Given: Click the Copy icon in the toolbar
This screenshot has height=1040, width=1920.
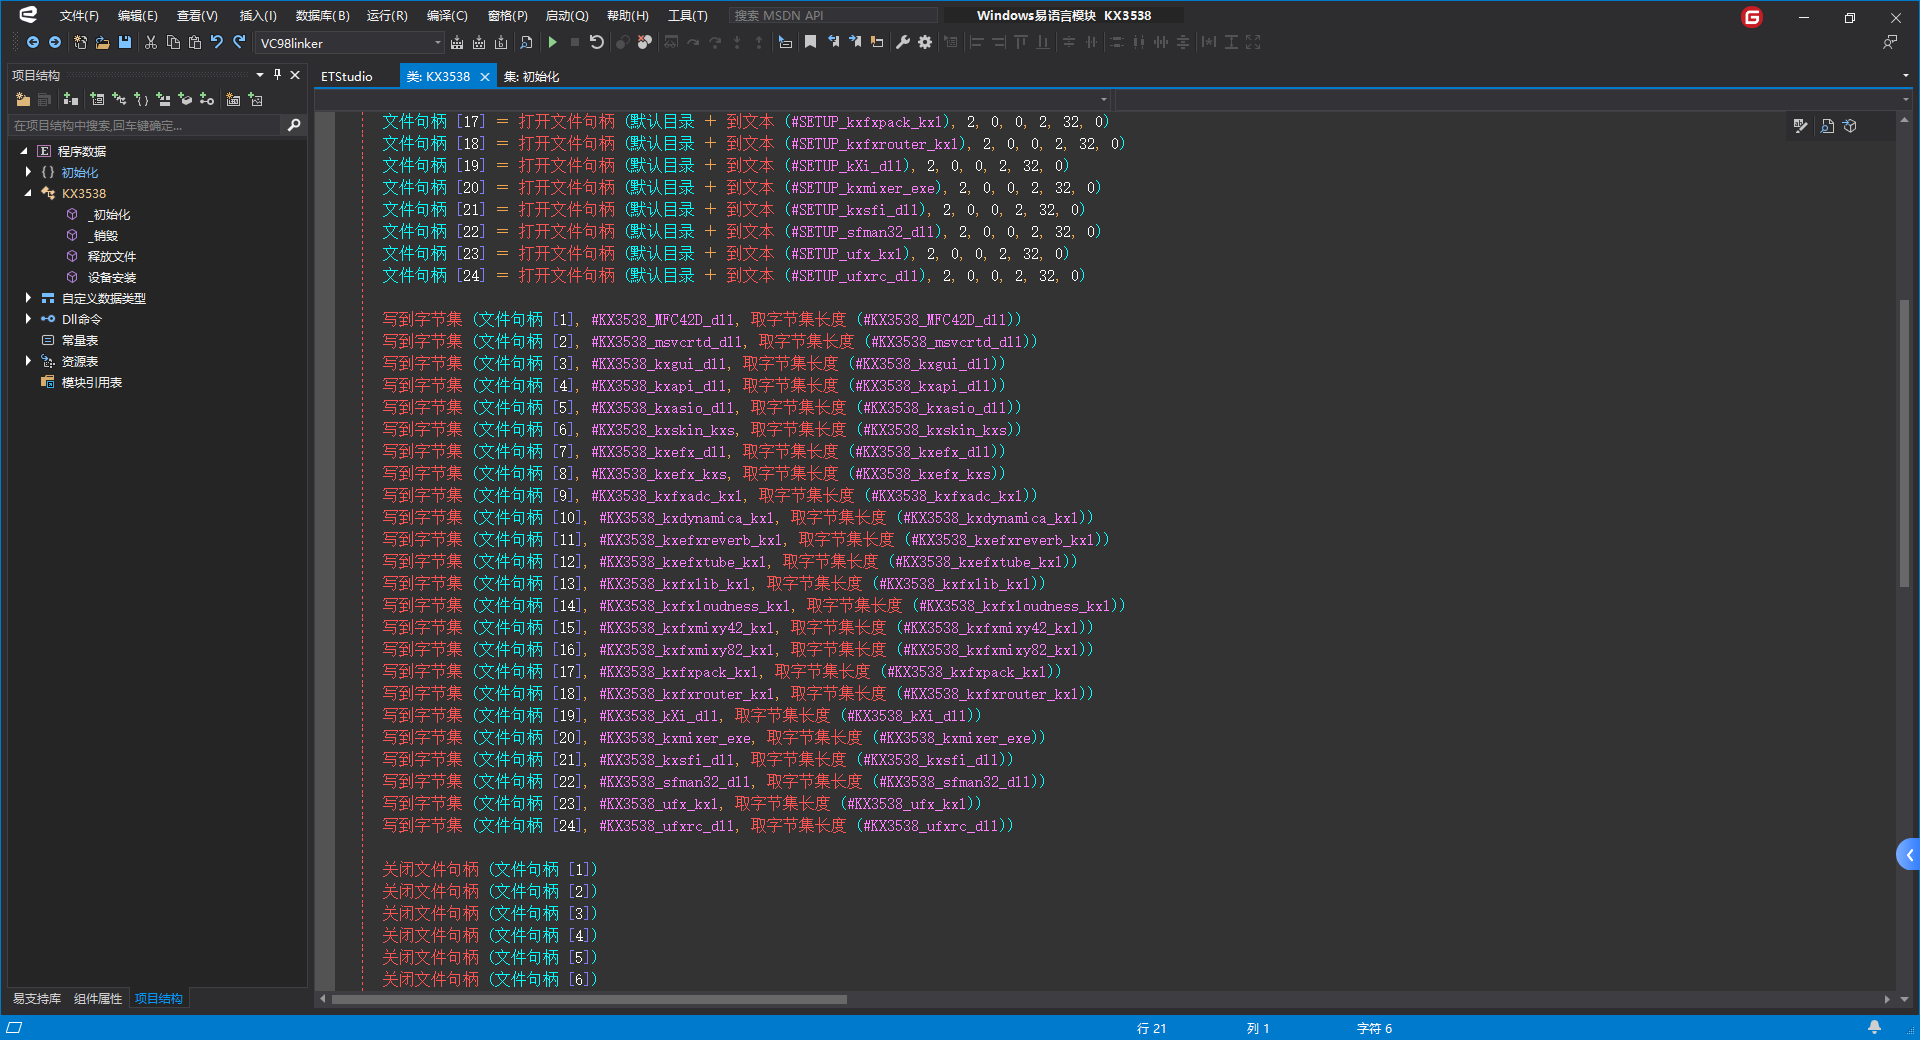Looking at the screenshot, I should pos(173,42).
